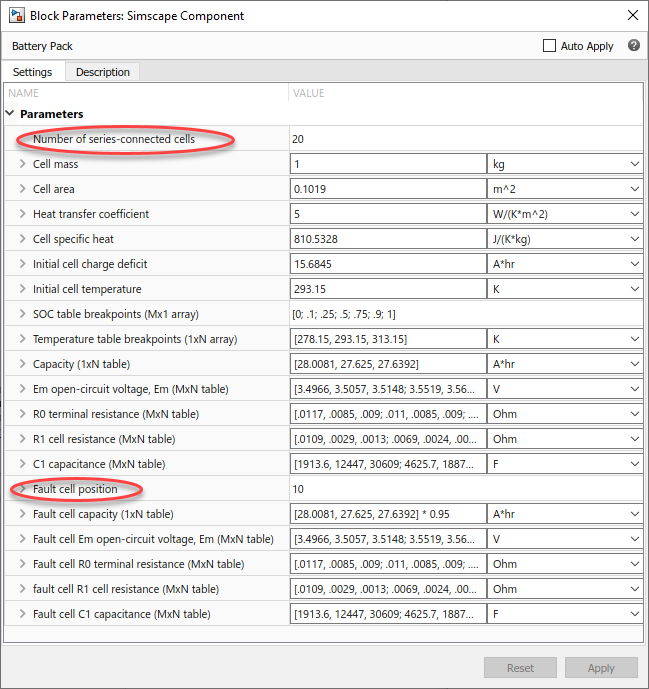Expand the Initial cell charge deficit row

coord(22,264)
